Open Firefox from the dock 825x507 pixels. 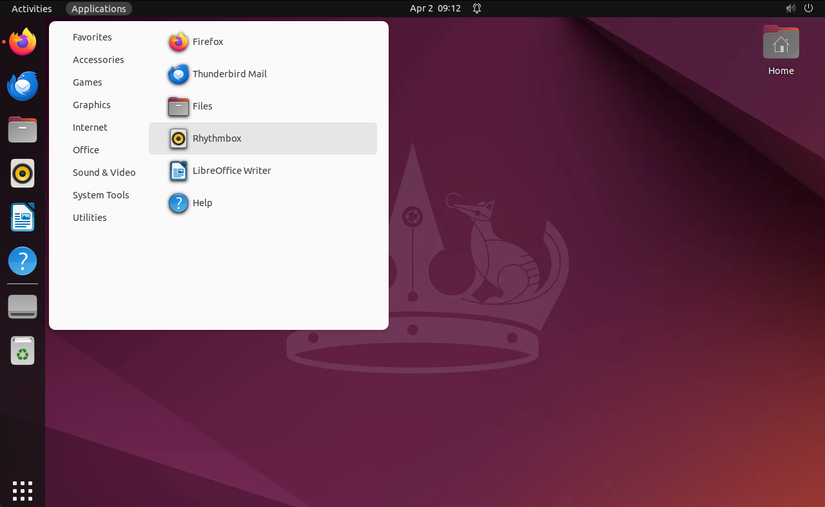(x=23, y=42)
